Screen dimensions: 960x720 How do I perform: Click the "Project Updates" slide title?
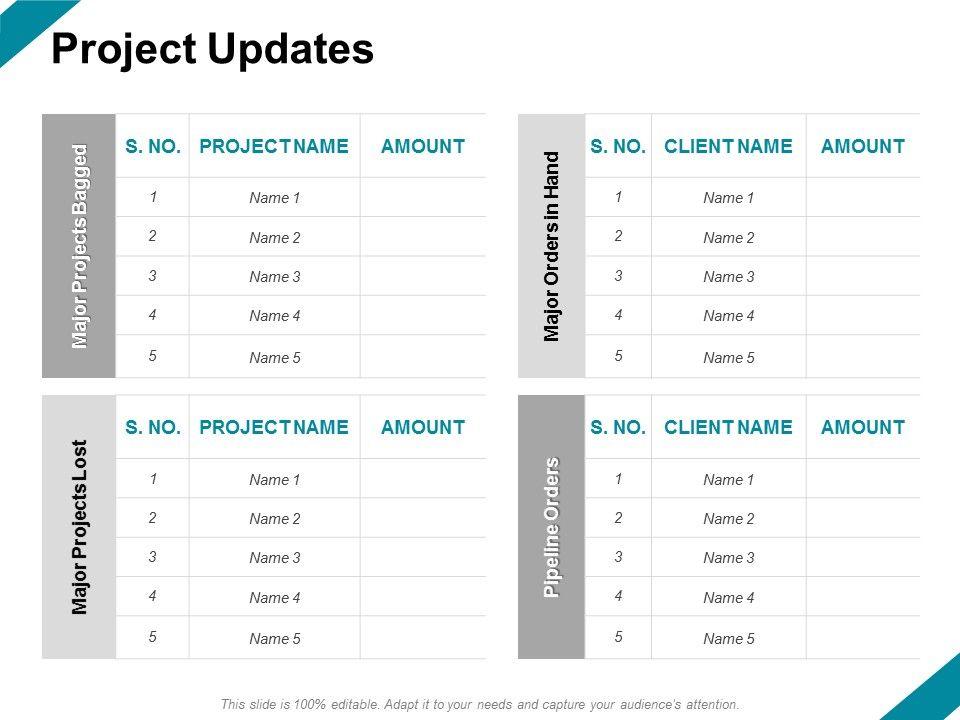[x=212, y=49]
